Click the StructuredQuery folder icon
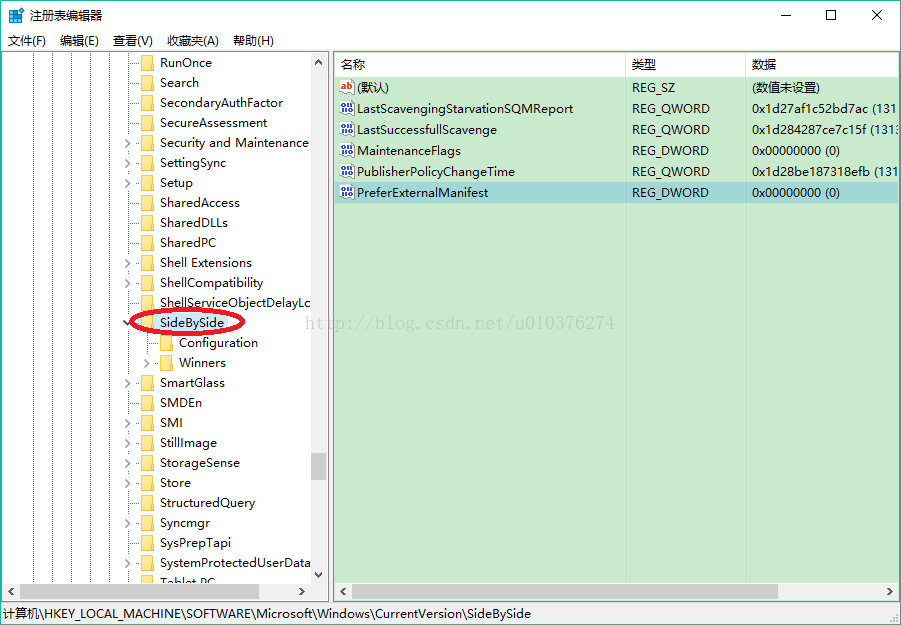Image resolution: width=901 pixels, height=625 pixels. click(x=148, y=503)
